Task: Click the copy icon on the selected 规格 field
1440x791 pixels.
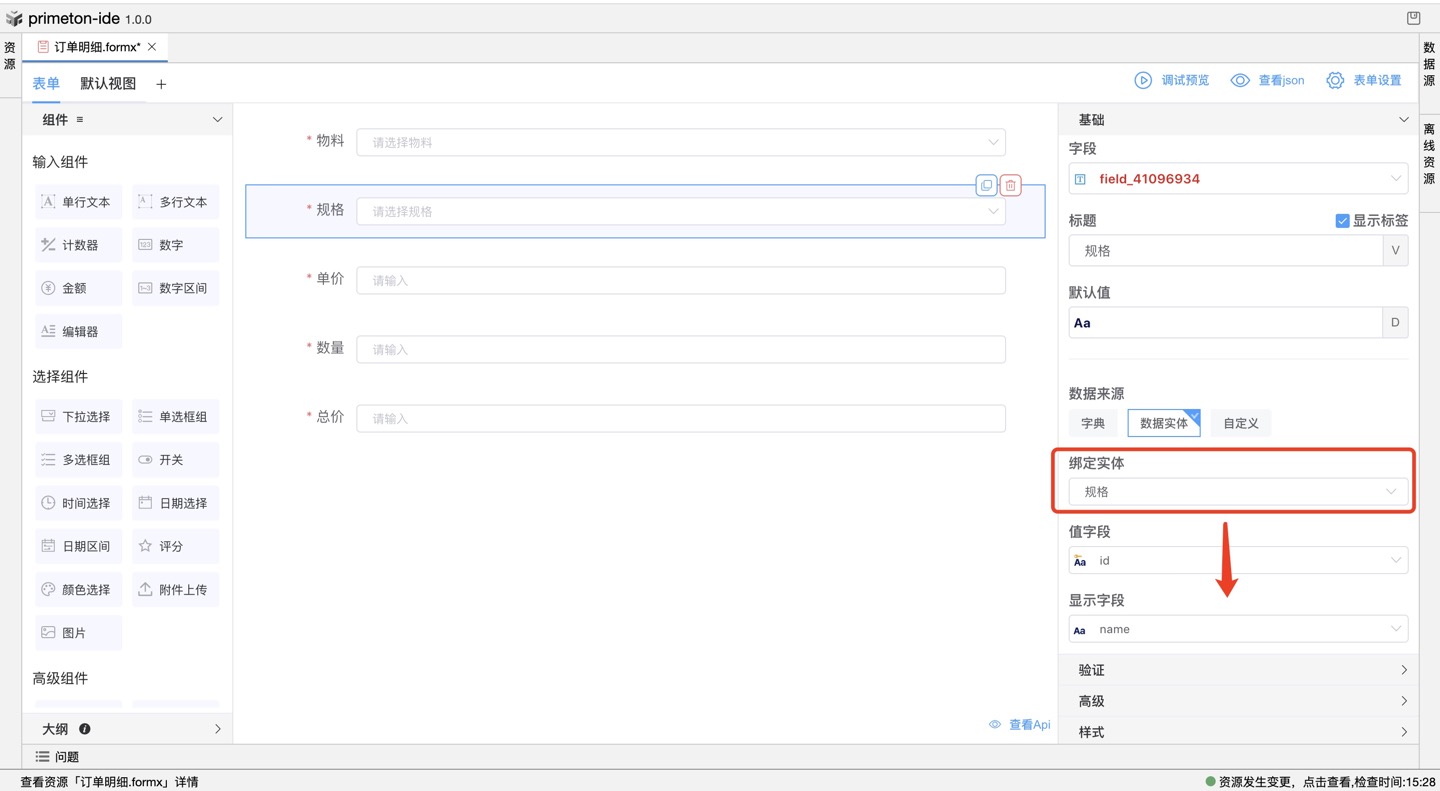Action: click(x=986, y=185)
